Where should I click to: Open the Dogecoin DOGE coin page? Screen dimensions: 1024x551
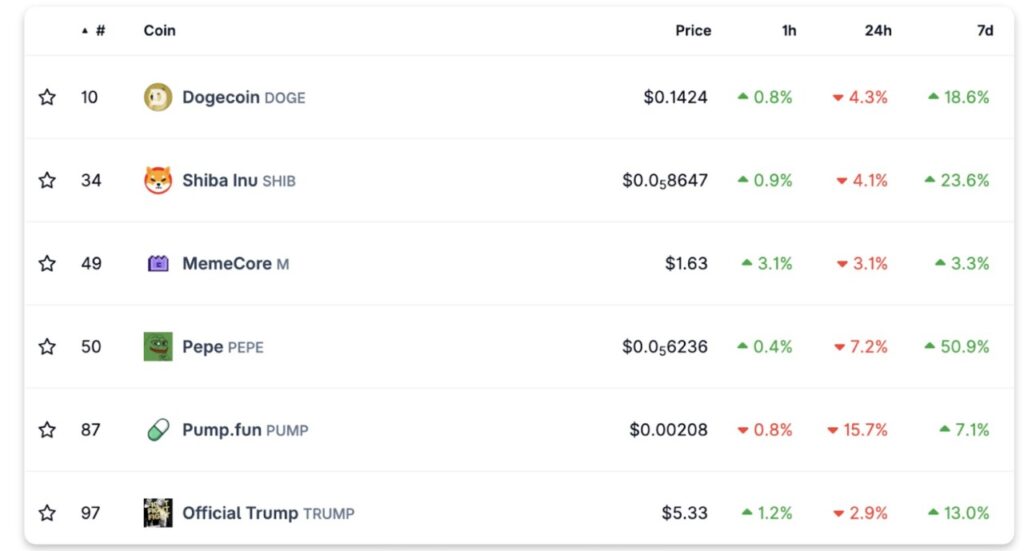(x=243, y=97)
